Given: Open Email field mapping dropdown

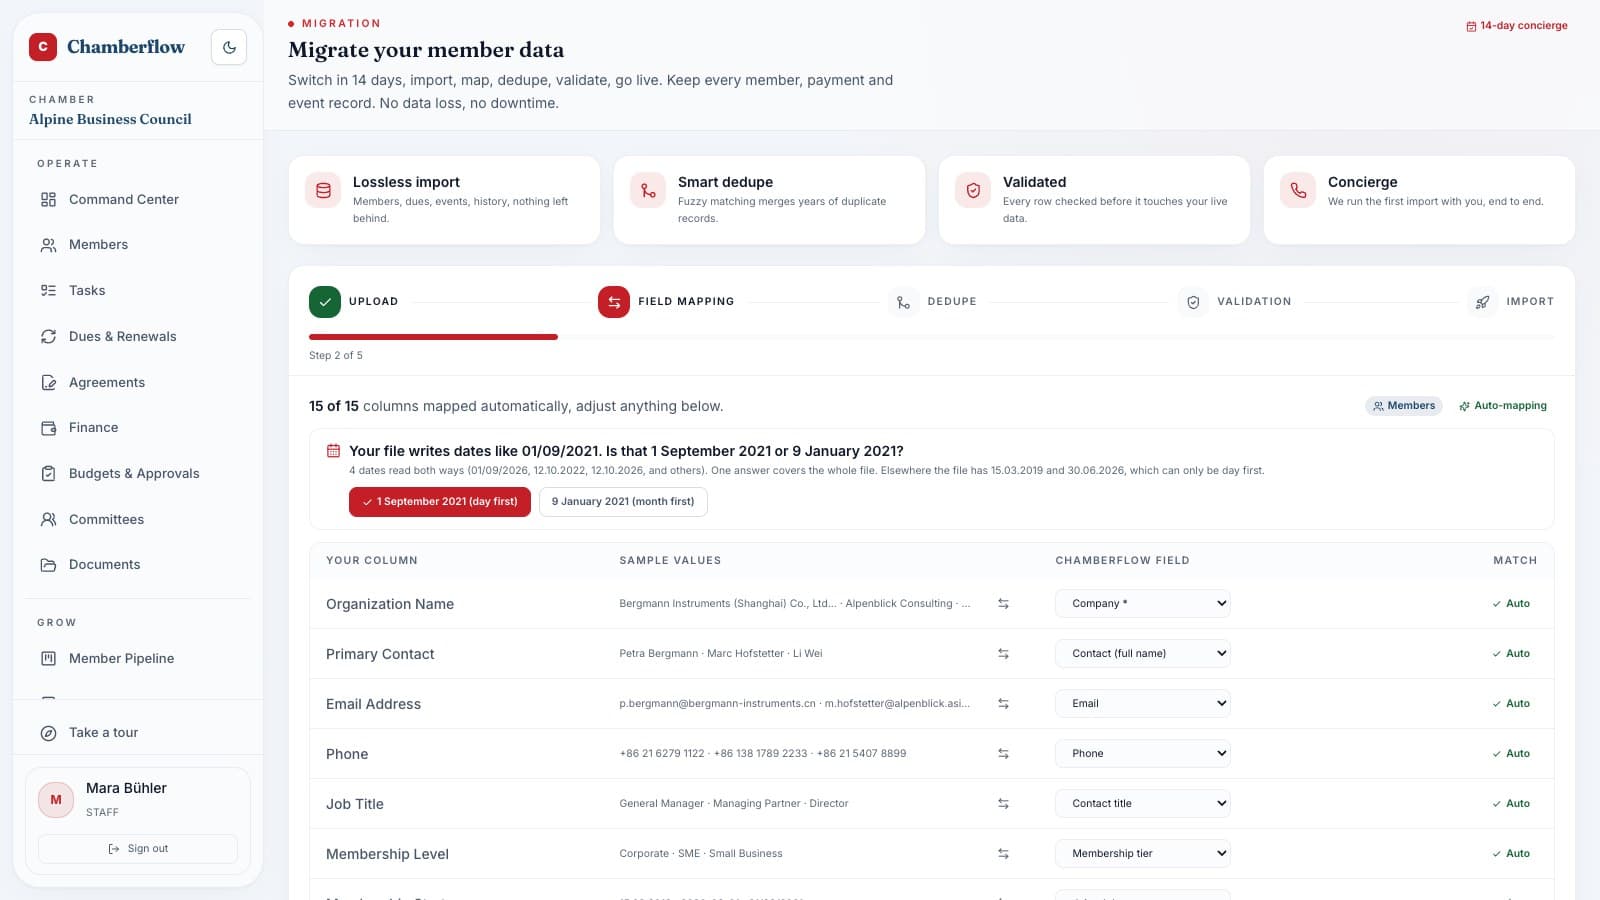Looking at the screenshot, I should click(x=1143, y=703).
